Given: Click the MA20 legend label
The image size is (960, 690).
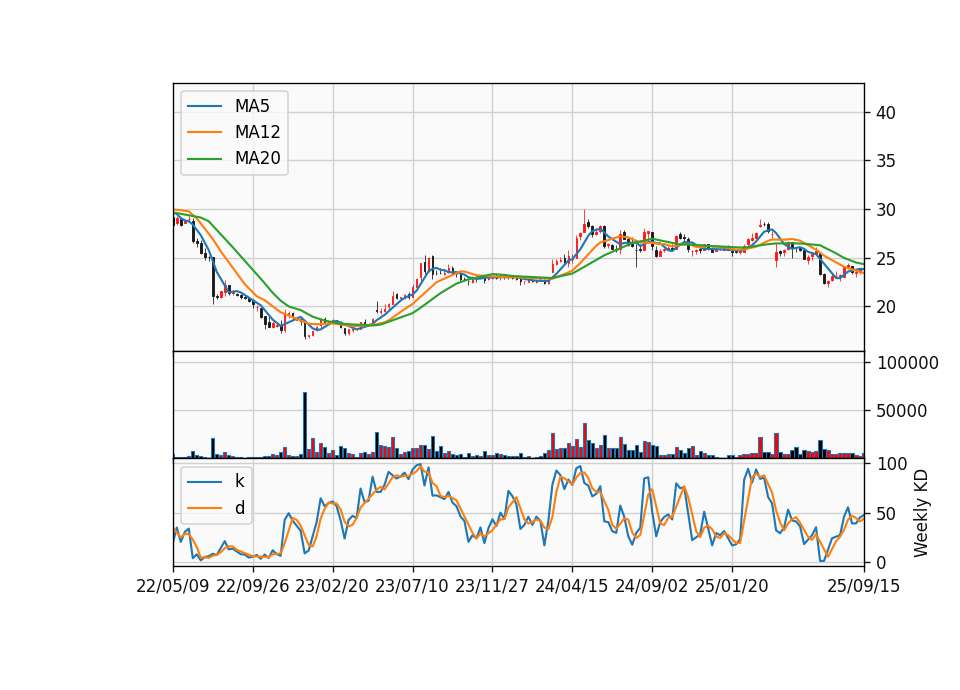Looking at the screenshot, I should [257, 159].
